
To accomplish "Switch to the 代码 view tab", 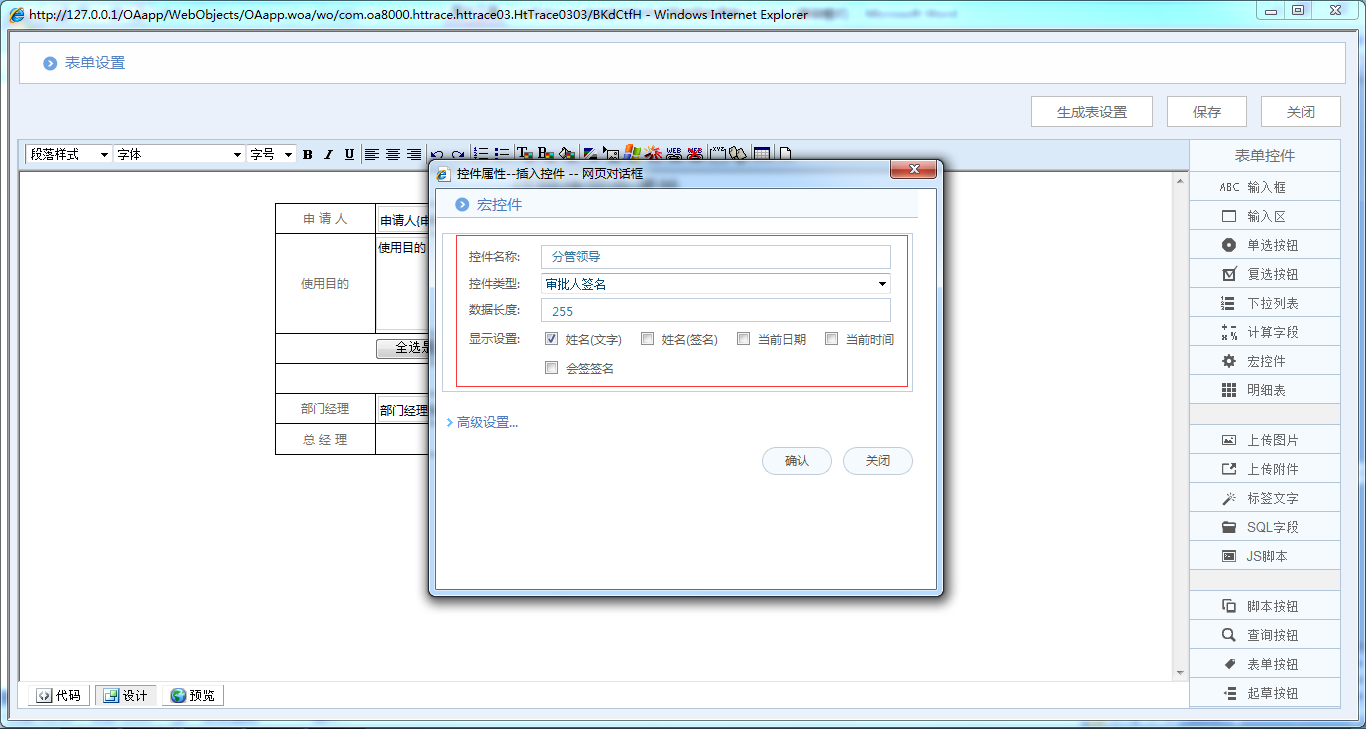I will point(58,695).
